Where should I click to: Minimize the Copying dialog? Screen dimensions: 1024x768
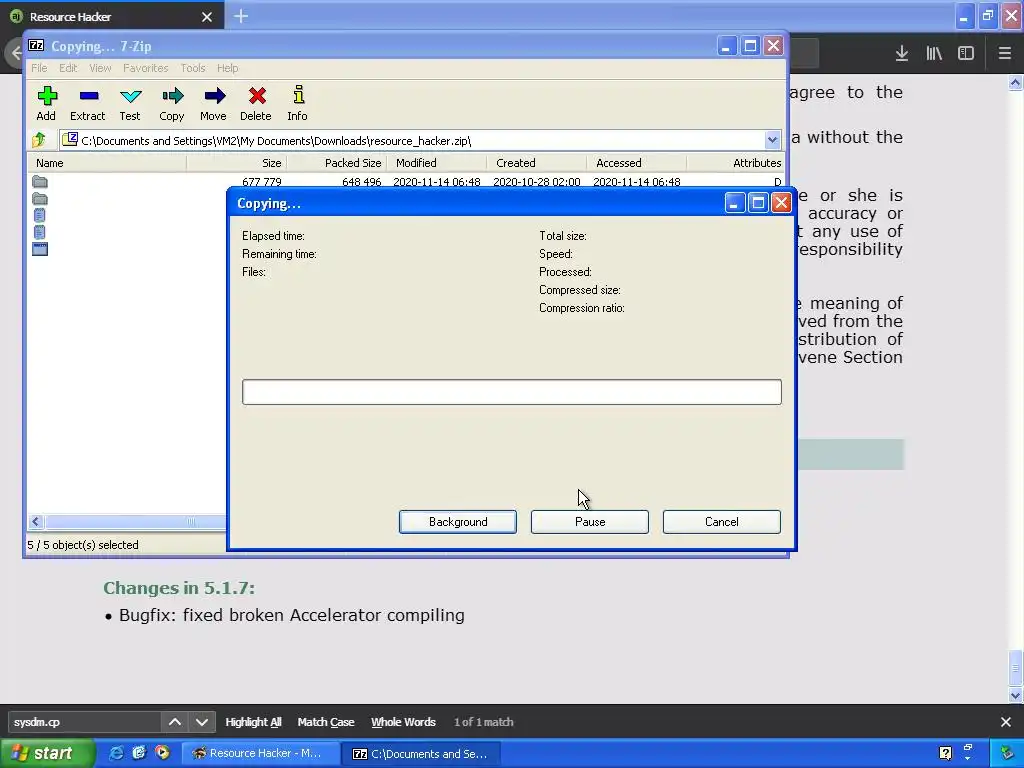(x=735, y=203)
